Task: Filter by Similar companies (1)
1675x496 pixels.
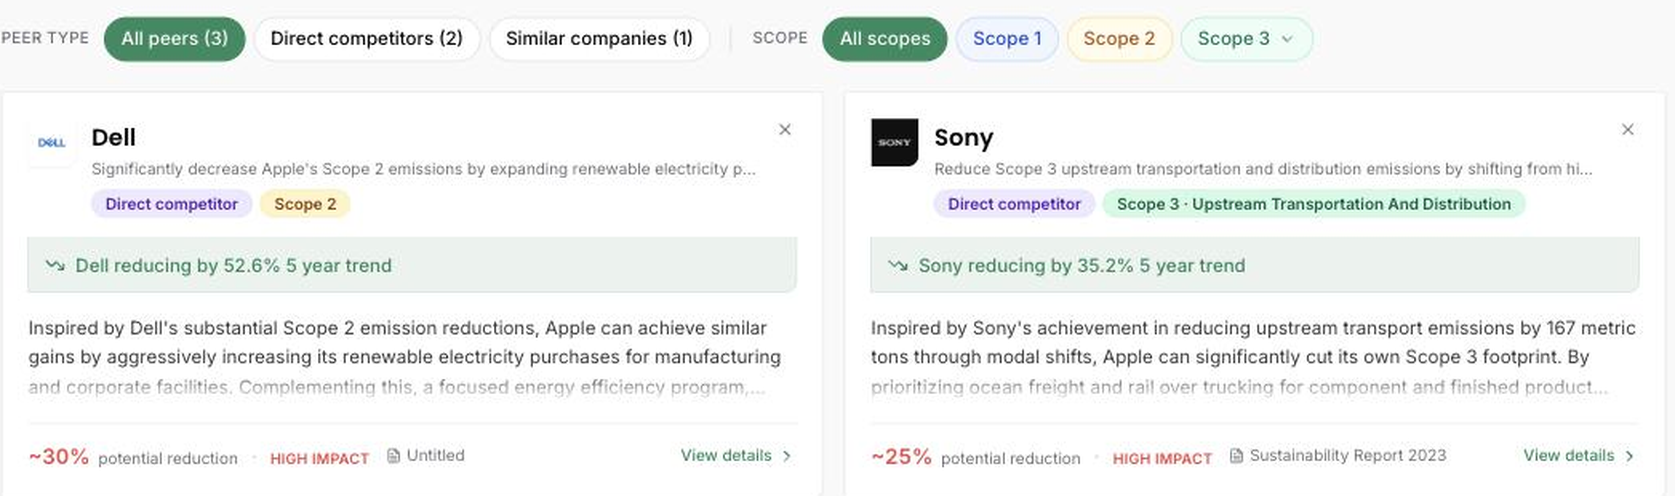Action: tap(599, 39)
